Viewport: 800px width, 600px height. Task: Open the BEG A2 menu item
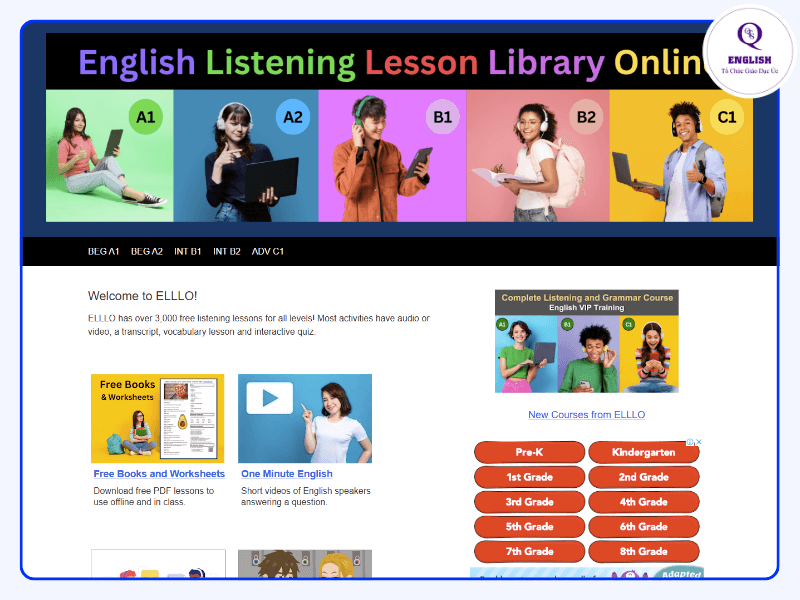click(147, 252)
